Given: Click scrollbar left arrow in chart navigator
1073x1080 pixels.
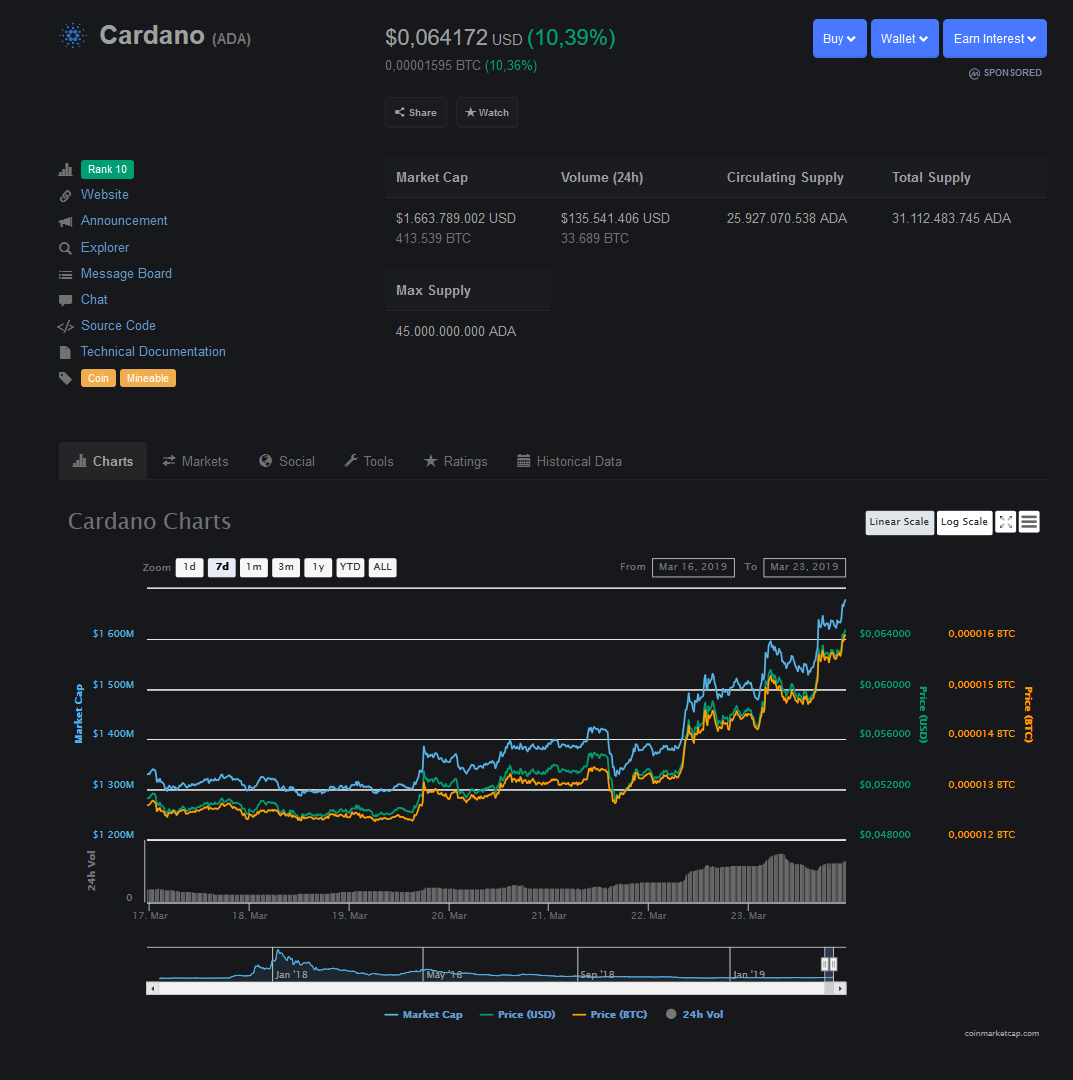Looking at the screenshot, I should point(152,988).
